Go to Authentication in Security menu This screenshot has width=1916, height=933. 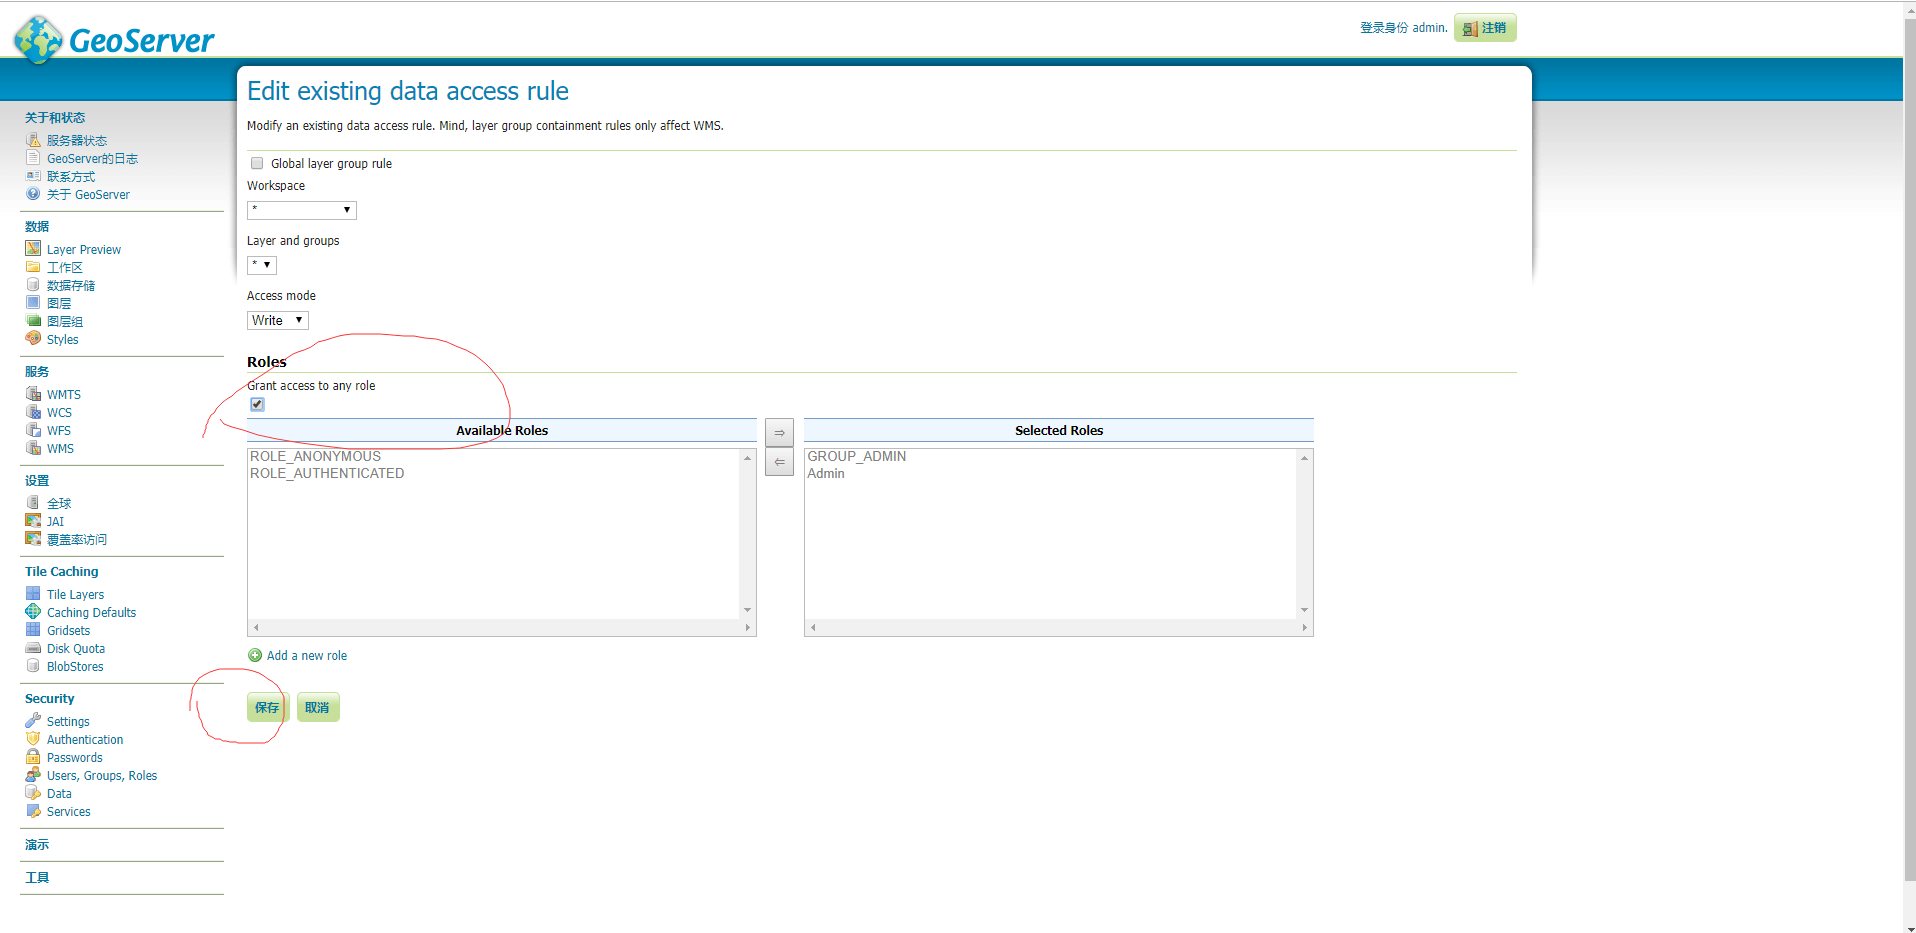85,740
